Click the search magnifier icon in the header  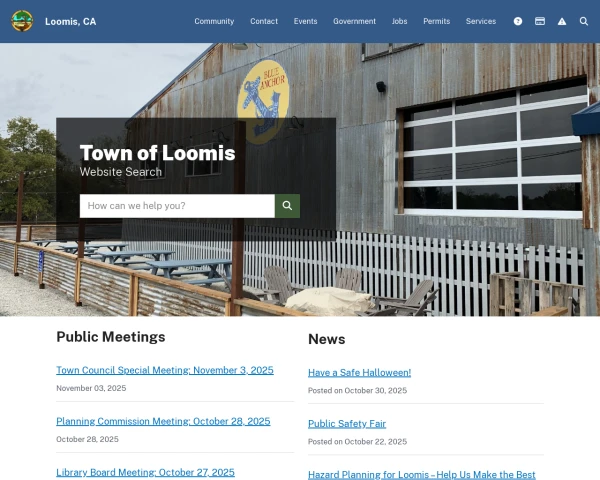click(x=584, y=21)
